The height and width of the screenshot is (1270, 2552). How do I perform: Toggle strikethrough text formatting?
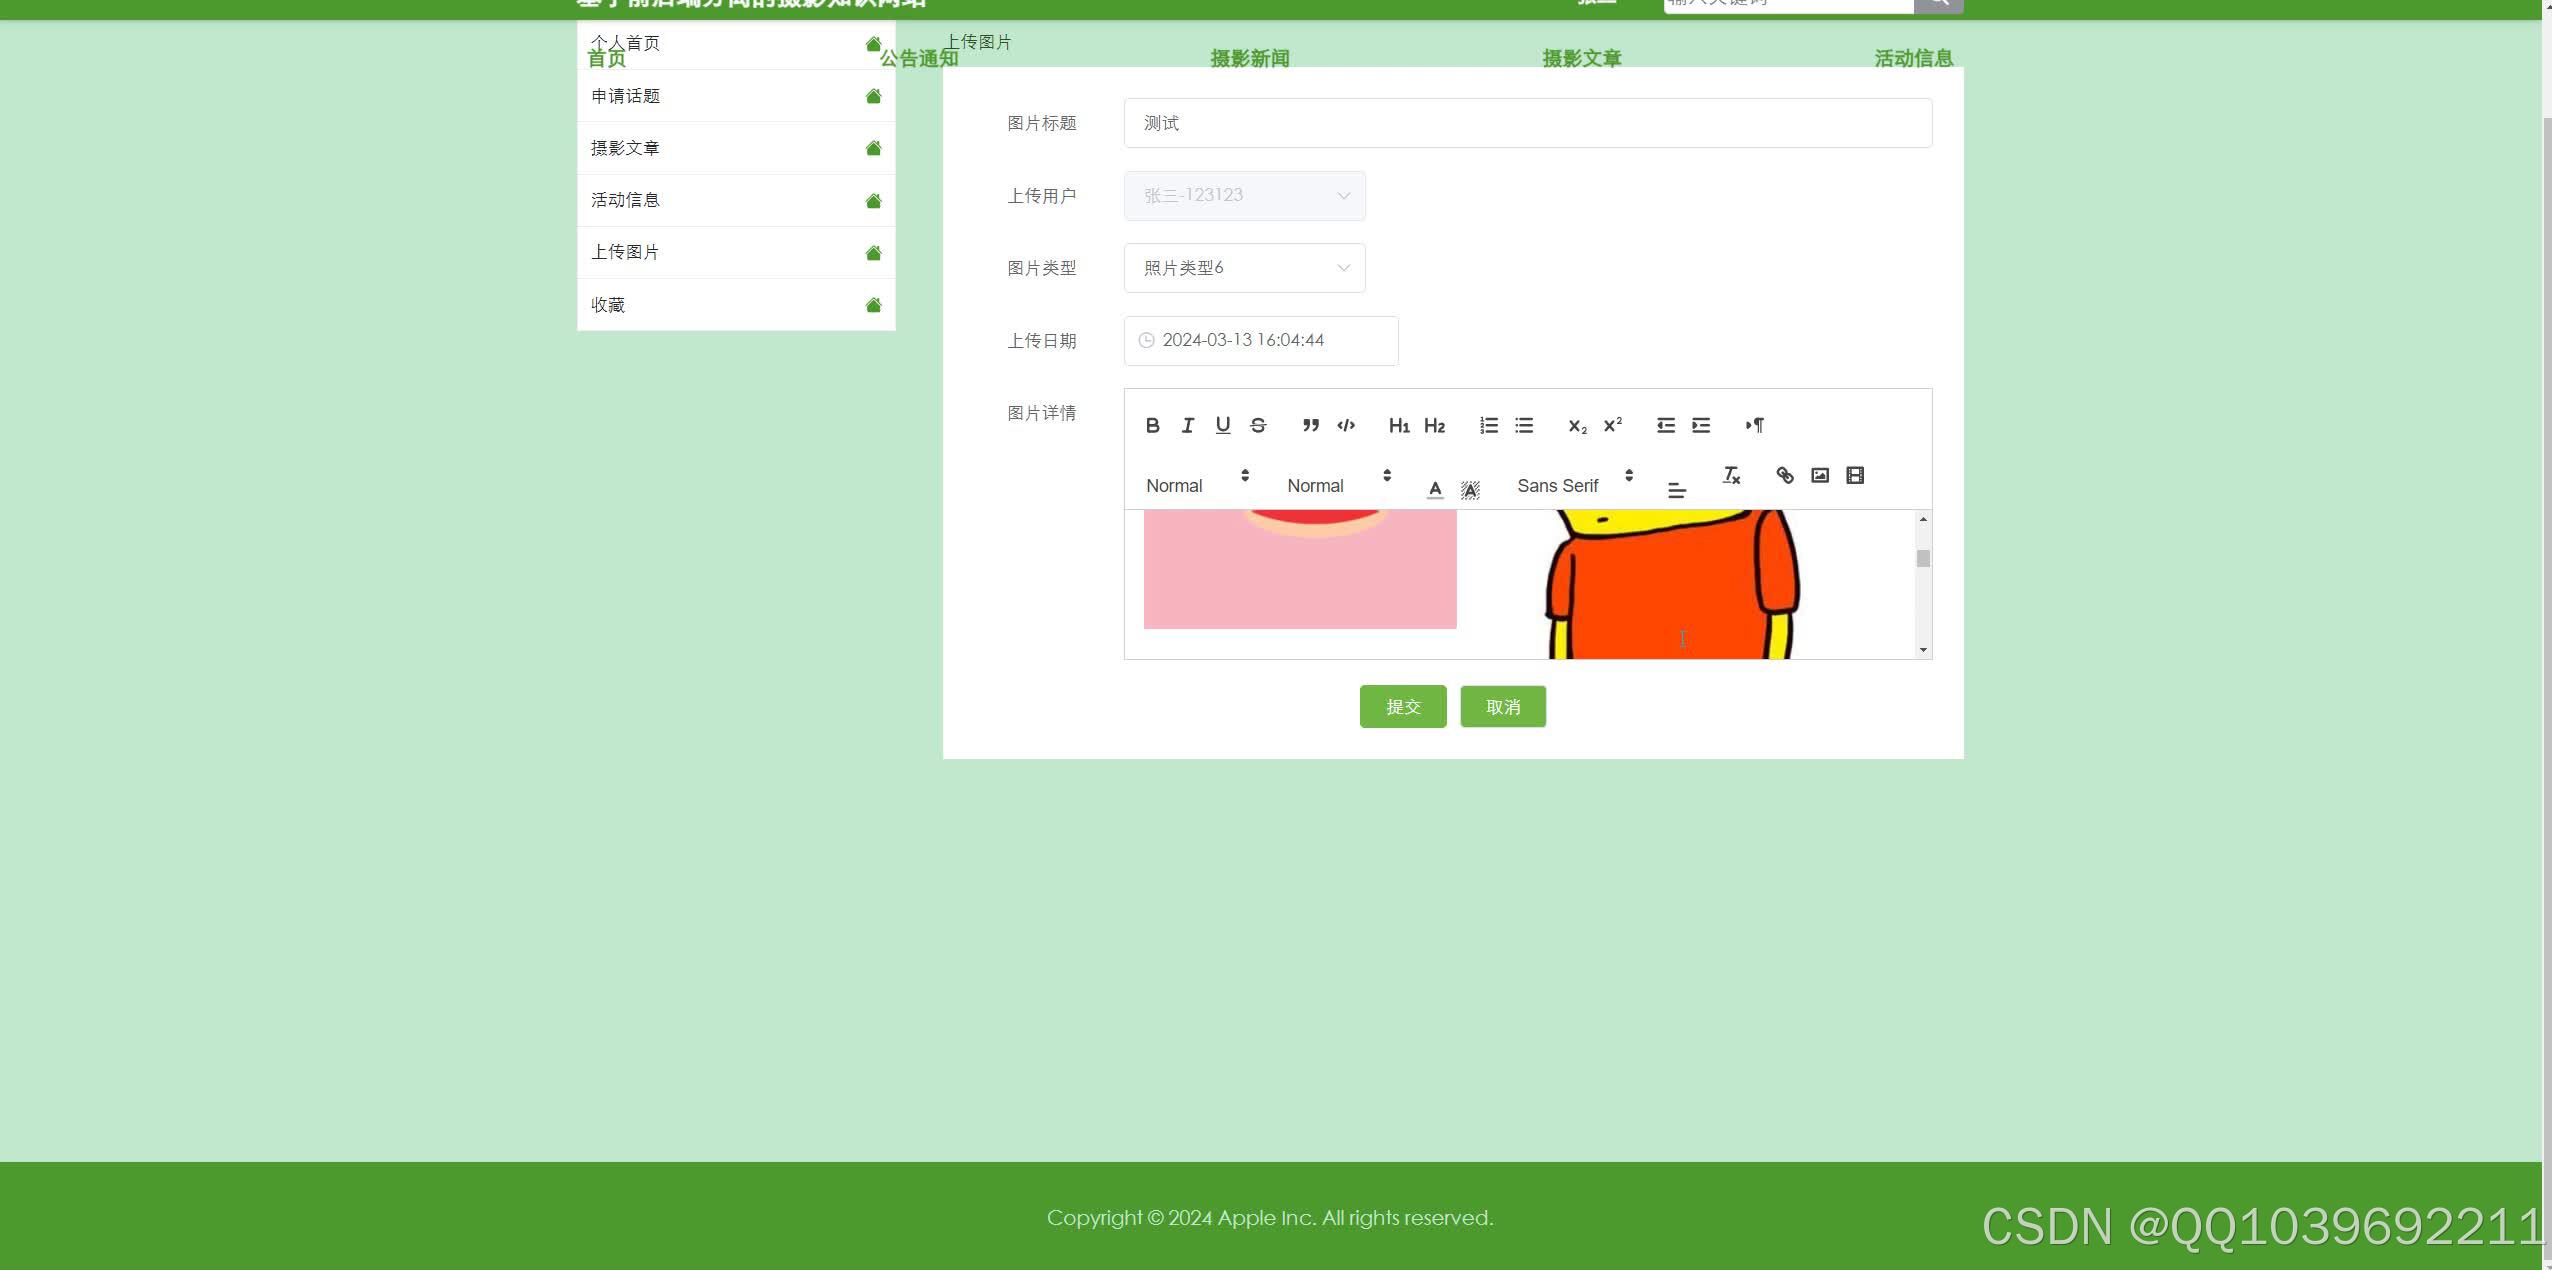pyautogui.click(x=1258, y=425)
